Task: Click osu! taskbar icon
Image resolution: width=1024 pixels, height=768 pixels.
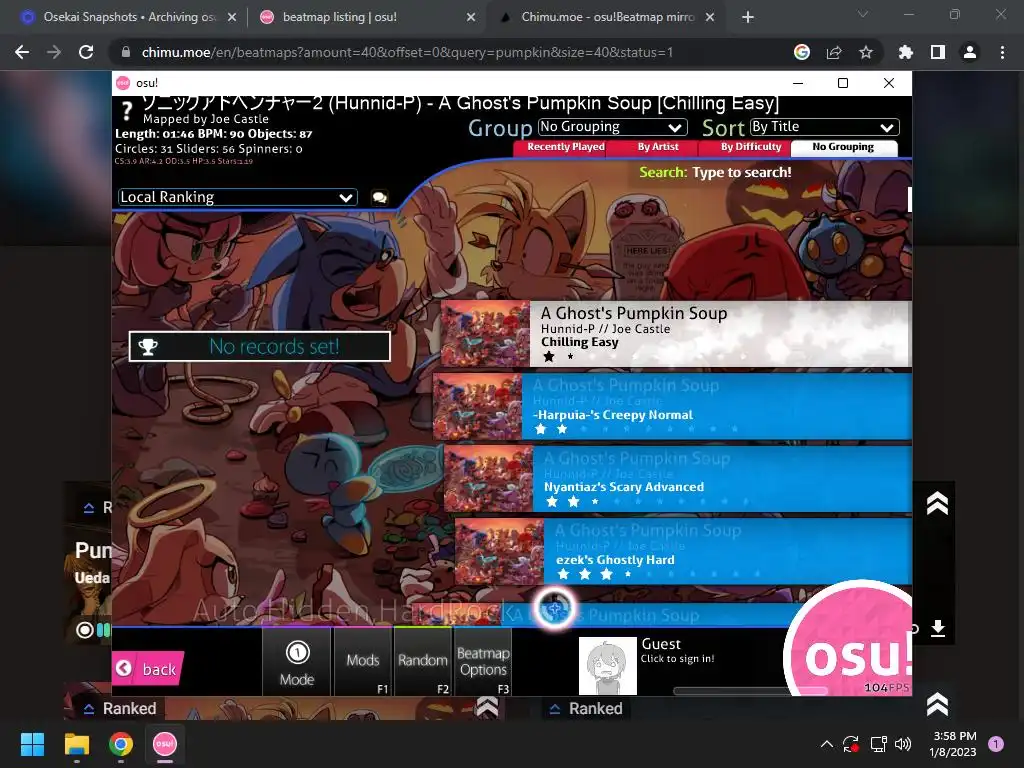Action: 165,744
